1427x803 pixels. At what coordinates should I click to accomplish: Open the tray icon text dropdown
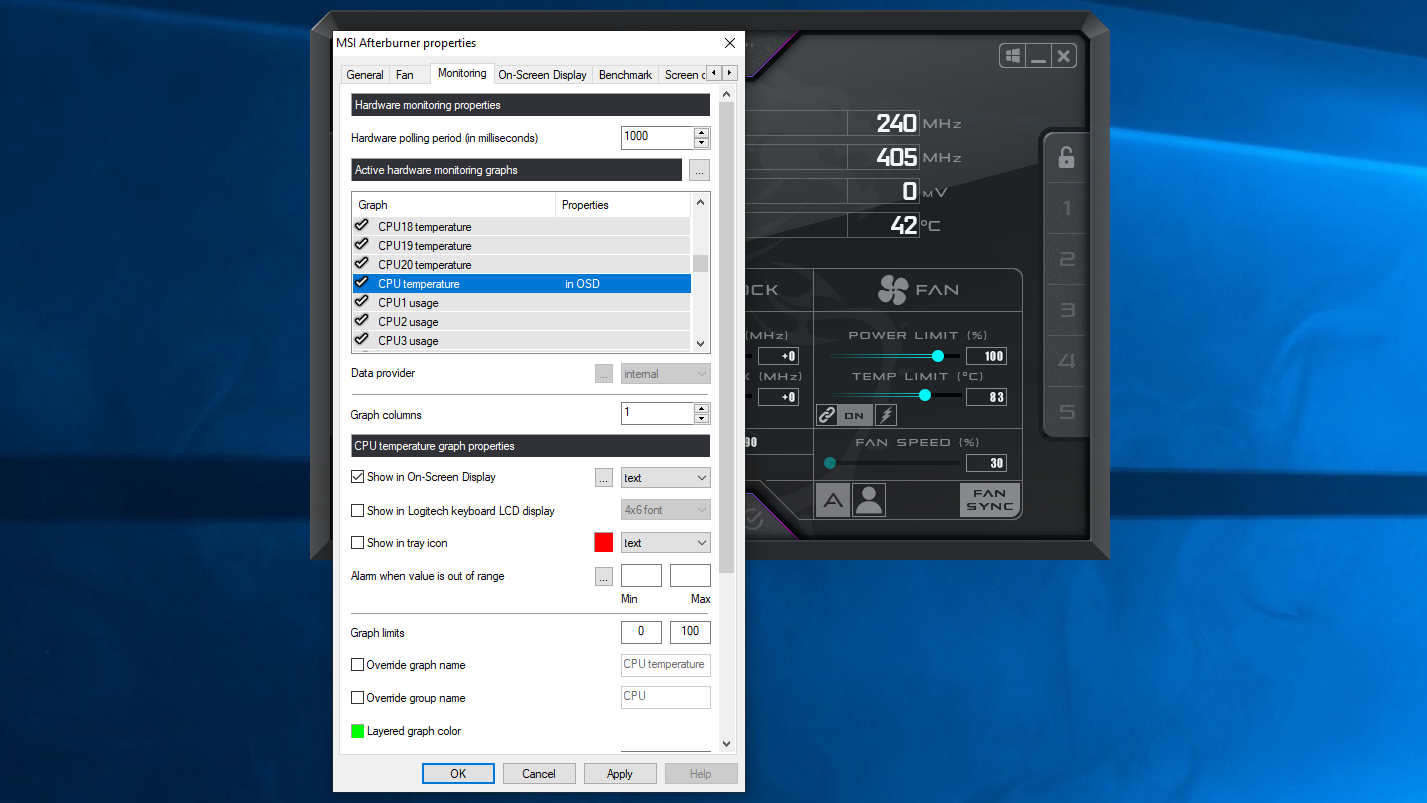click(x=665, y=542)
